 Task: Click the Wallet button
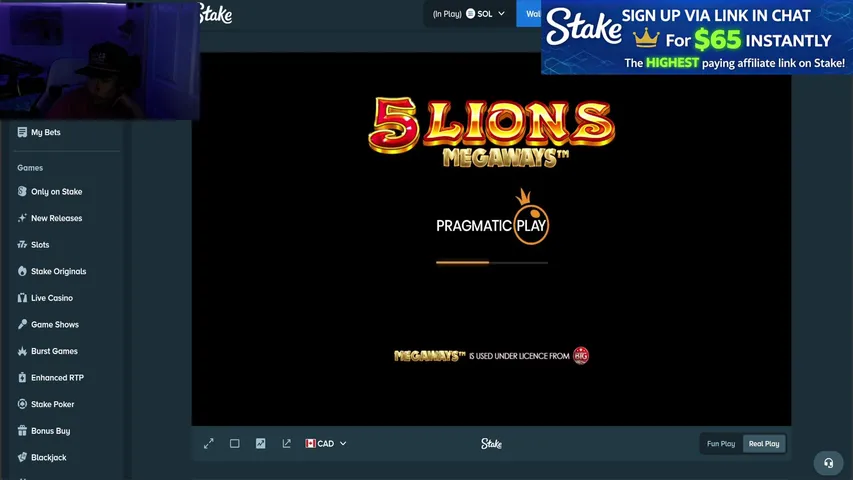point(529,14)
